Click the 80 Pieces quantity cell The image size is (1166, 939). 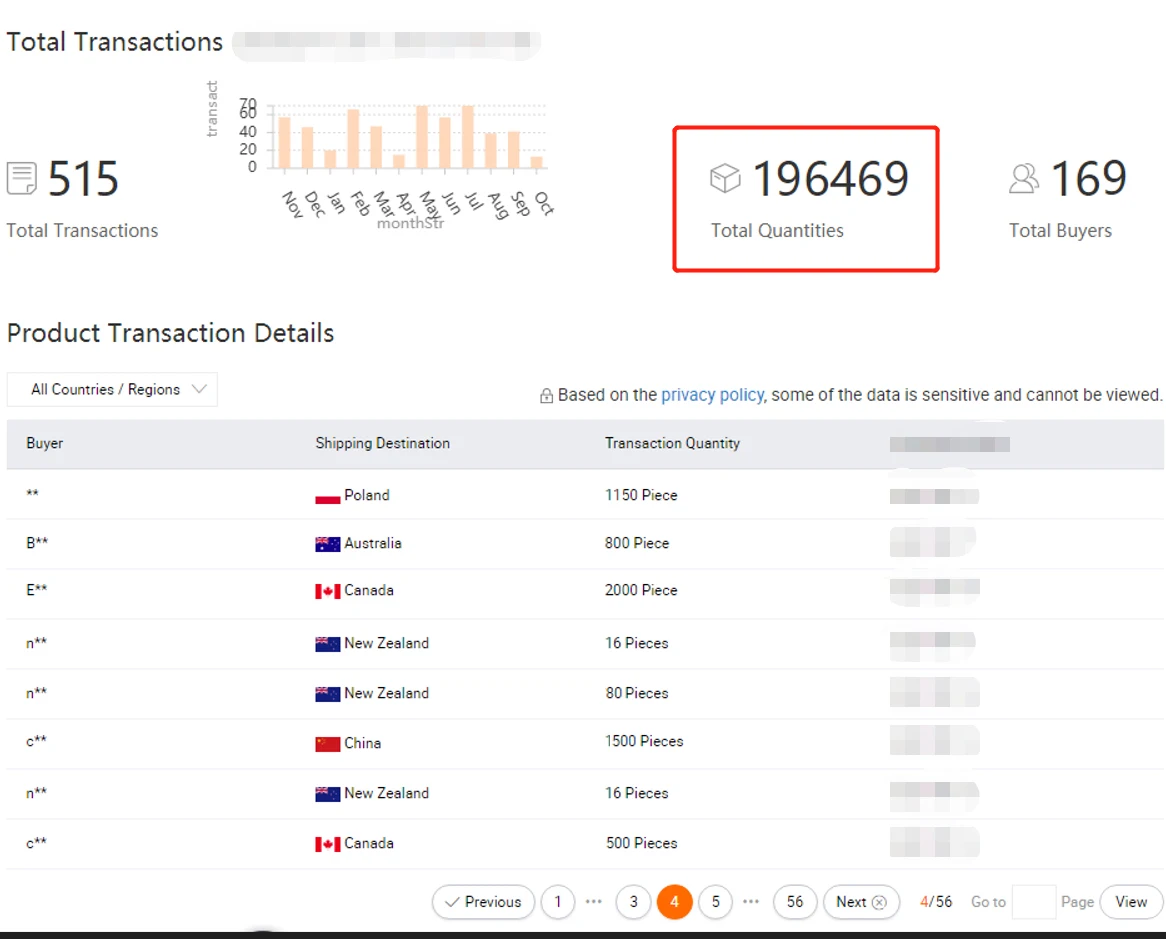pyautogui.click(x=637, y=693)
